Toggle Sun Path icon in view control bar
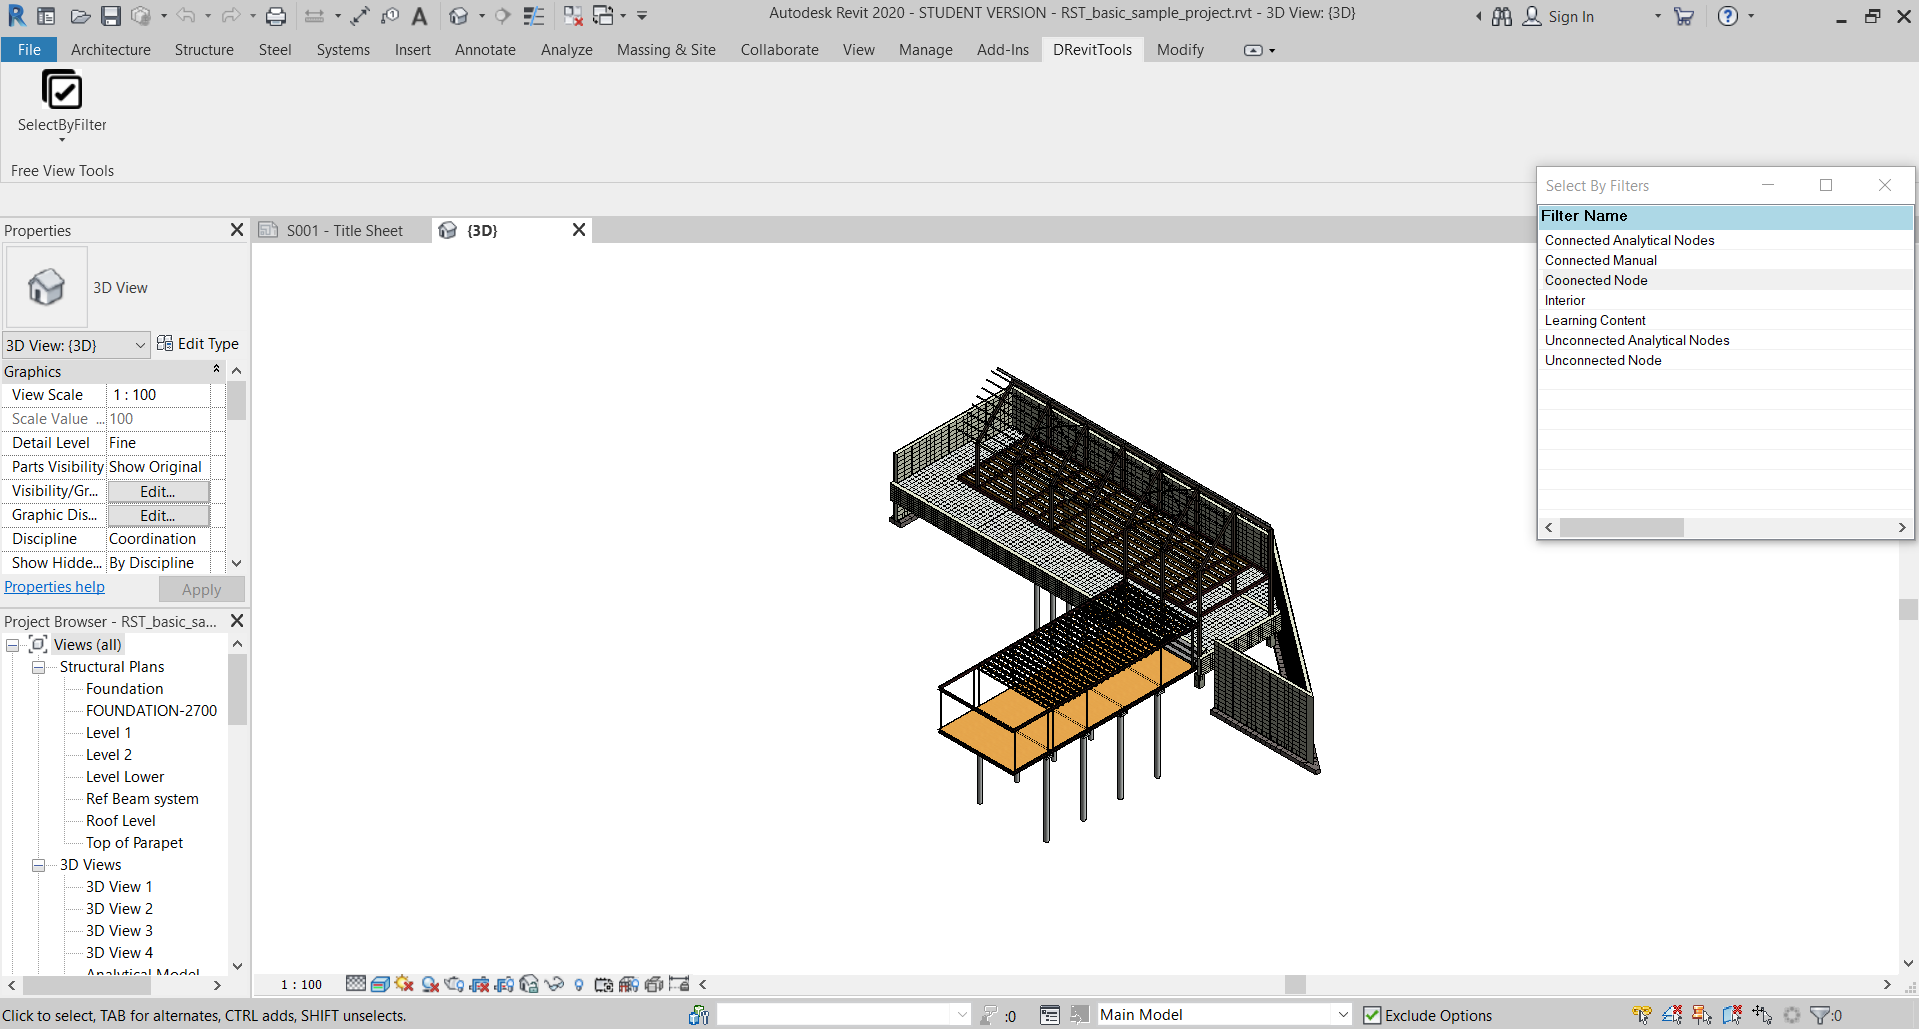The width and height of the screenshot is (1919, 1029). click(404, 984)
